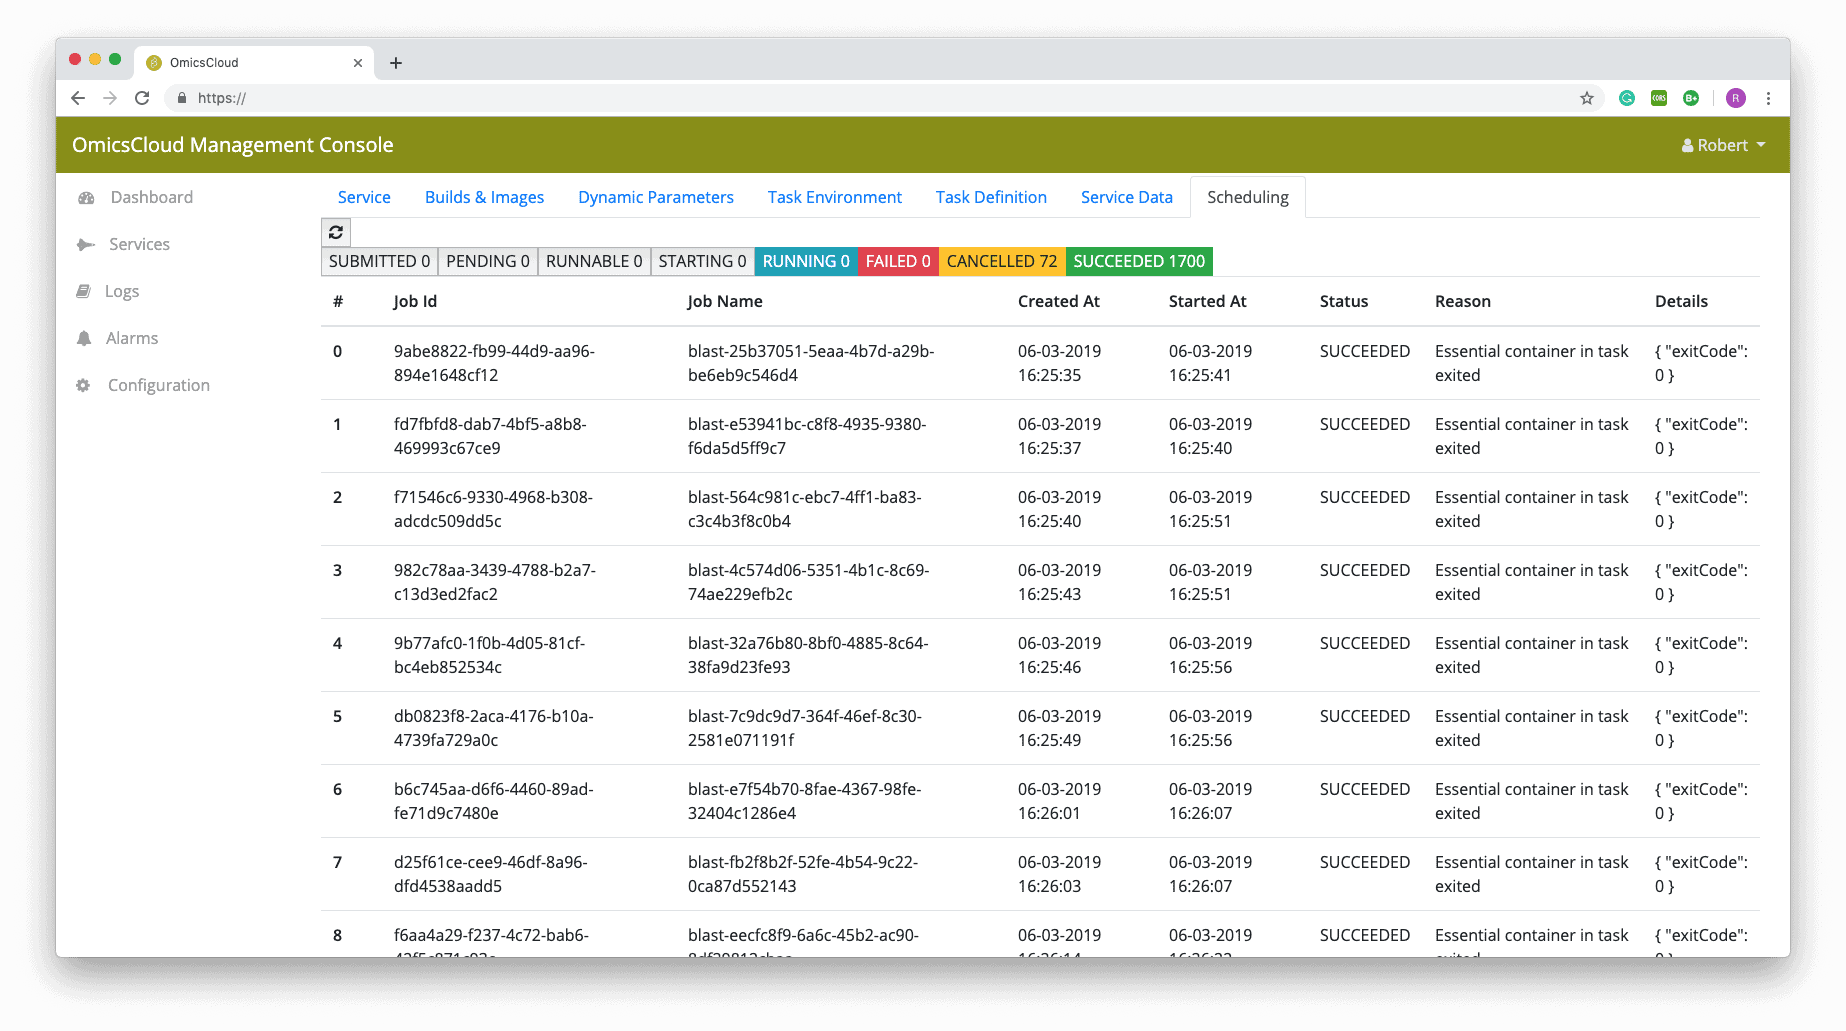
Task: Expand the Robert user dropdown
Action: (1724, 146)
